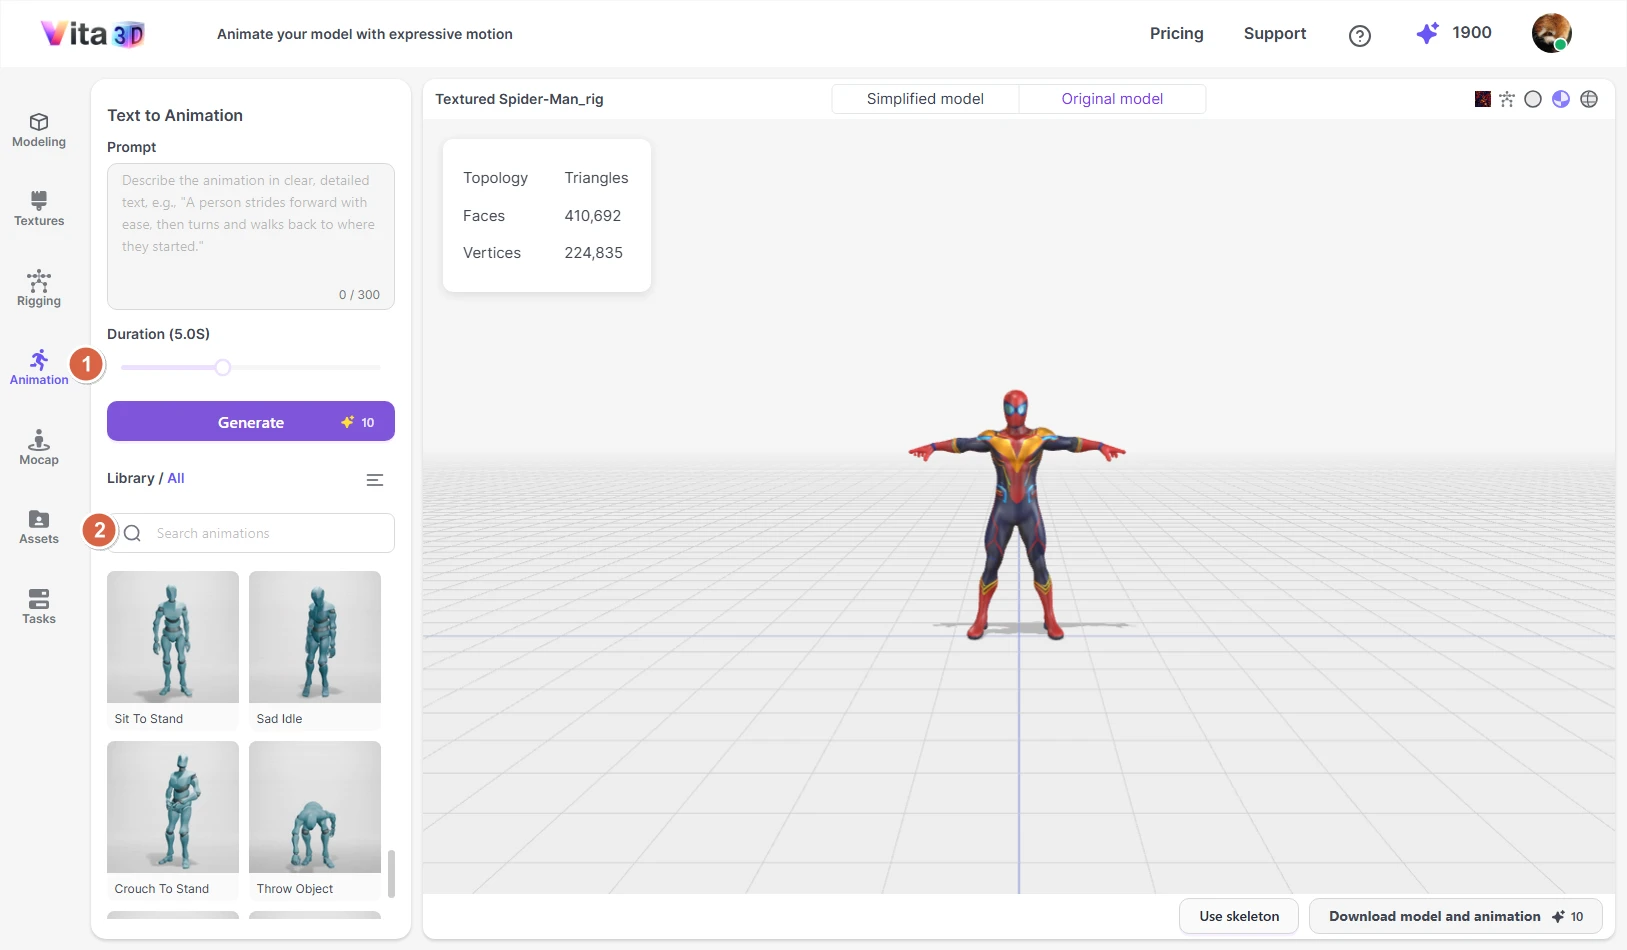
Task: Open the All filter next to Library
Action: [176, 478]
